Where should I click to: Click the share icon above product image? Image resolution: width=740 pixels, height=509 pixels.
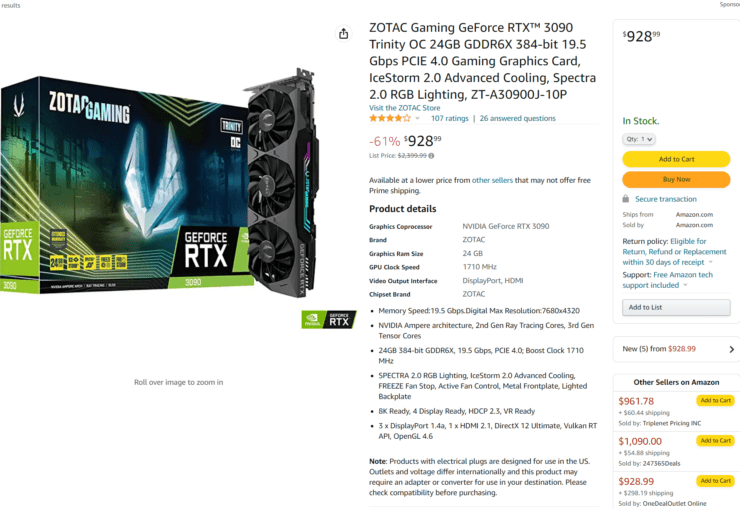pos(344,33)
